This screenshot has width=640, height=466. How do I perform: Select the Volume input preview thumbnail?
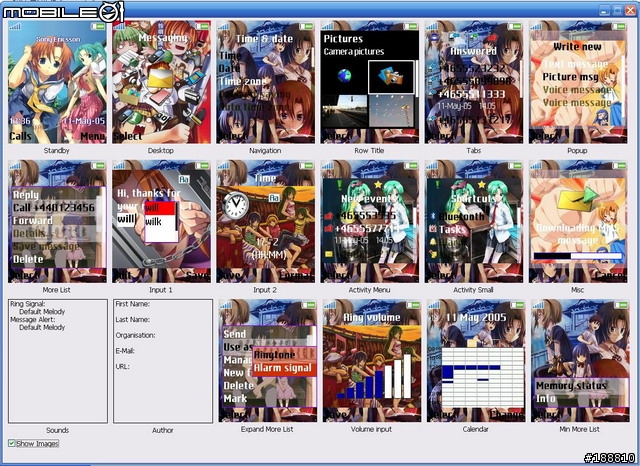pos(372,361)
